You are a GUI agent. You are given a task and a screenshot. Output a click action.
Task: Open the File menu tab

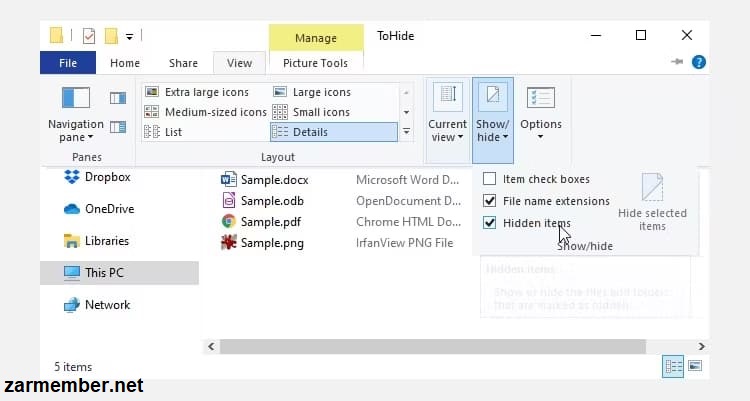tap(68, 63)
